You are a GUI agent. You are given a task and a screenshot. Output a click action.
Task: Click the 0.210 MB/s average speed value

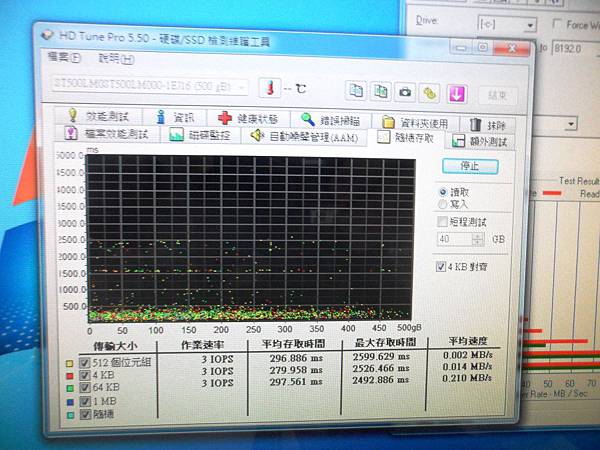pyautogui.click(x=467, y=378)
